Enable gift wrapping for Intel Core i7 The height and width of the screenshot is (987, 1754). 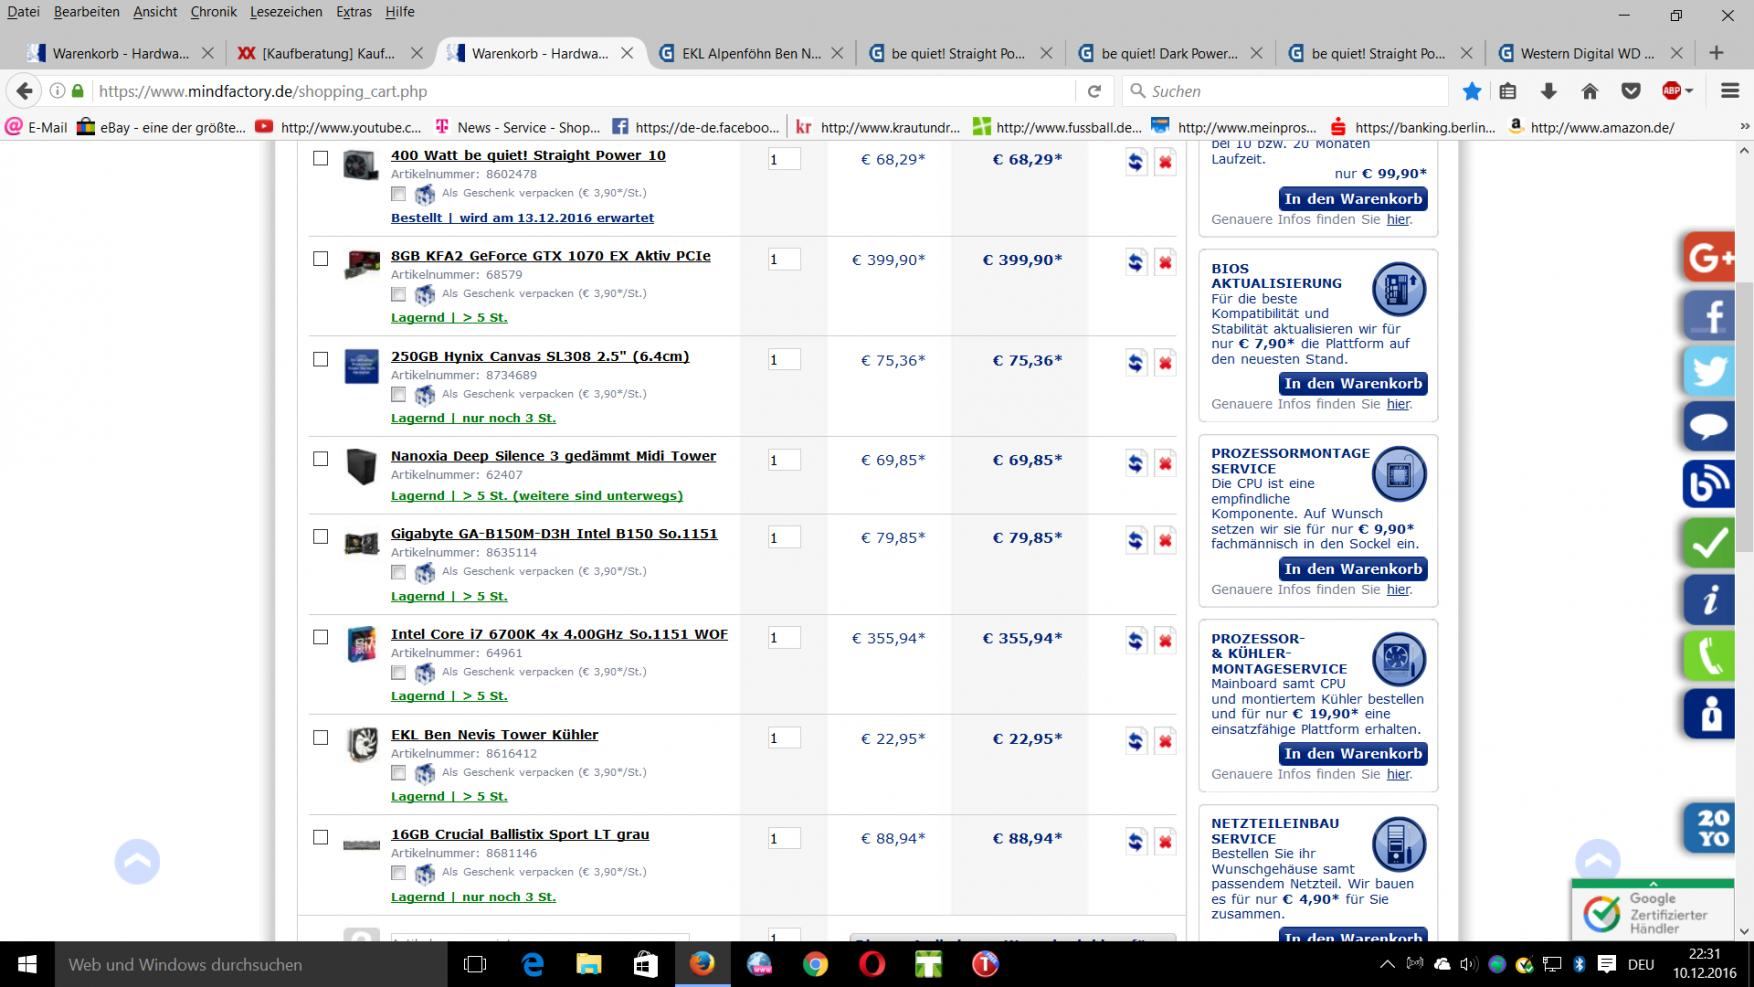pyautogui.click(x=398, y=672)
